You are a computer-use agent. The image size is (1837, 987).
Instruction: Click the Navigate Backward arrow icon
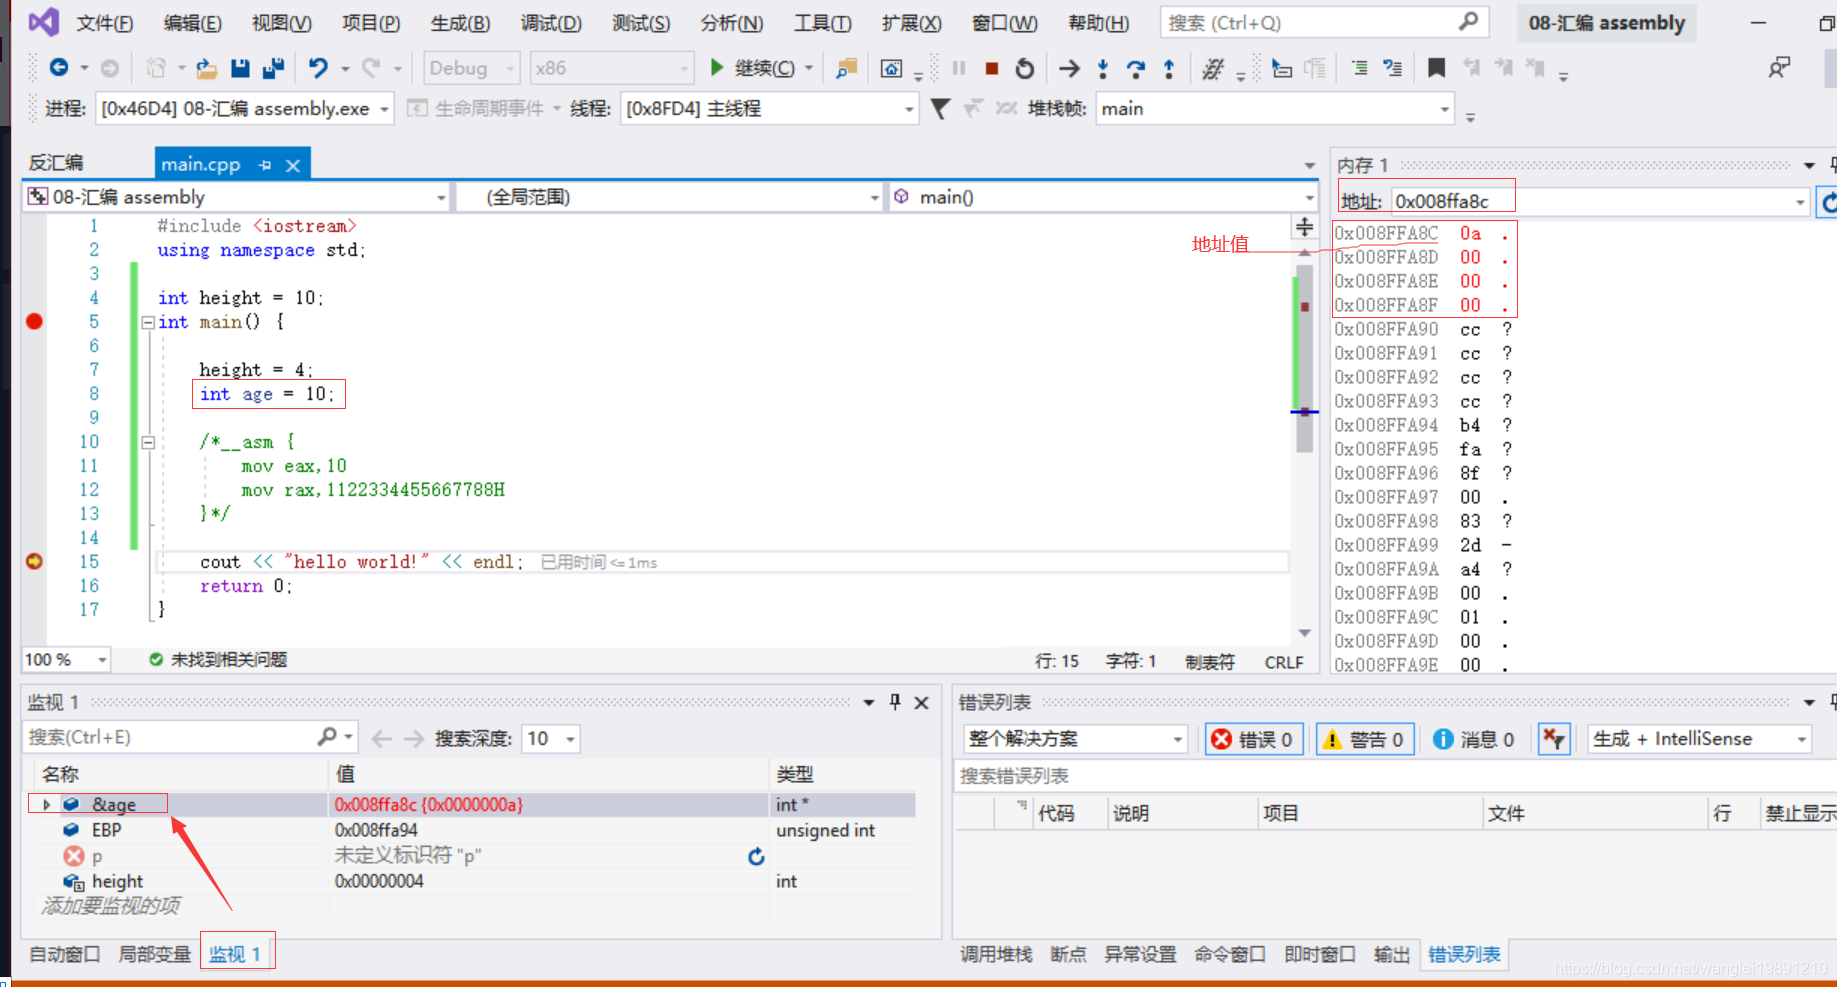(59, 68)
